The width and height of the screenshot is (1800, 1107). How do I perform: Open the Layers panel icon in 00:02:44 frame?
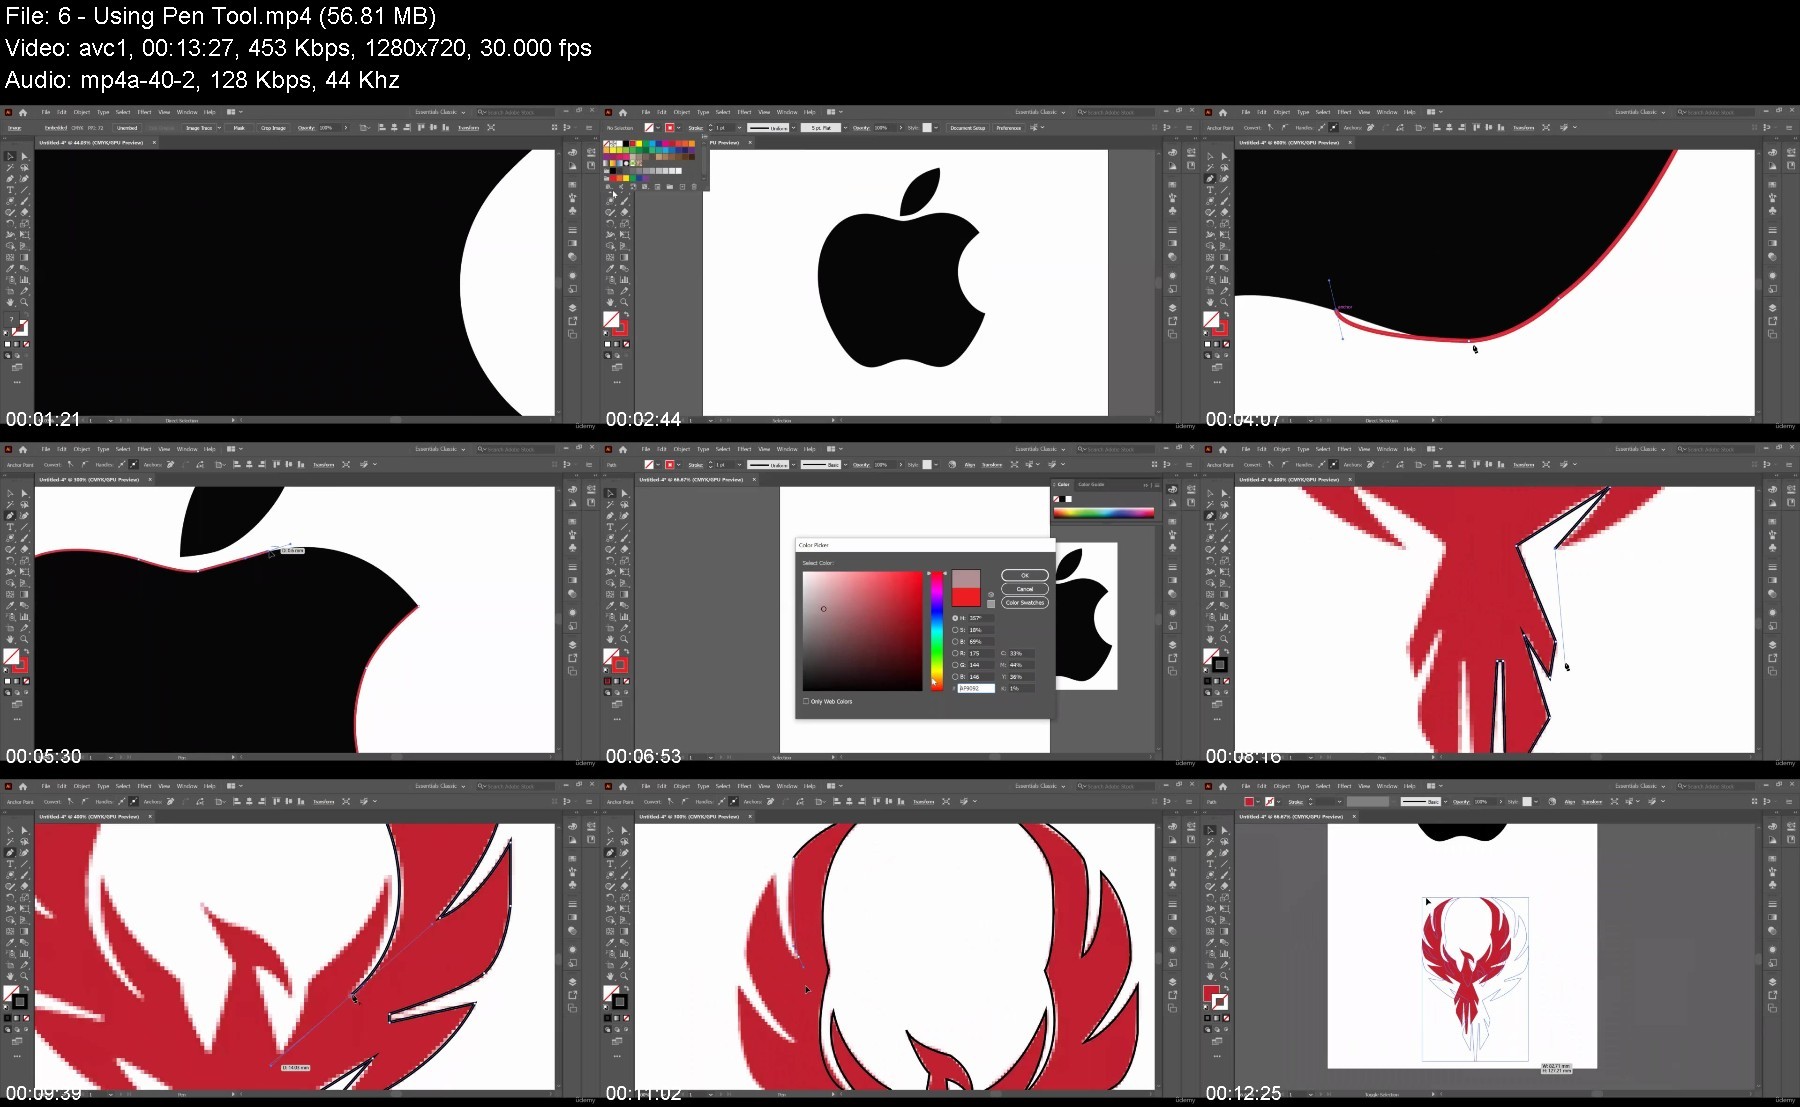(x=1172, y=307)
